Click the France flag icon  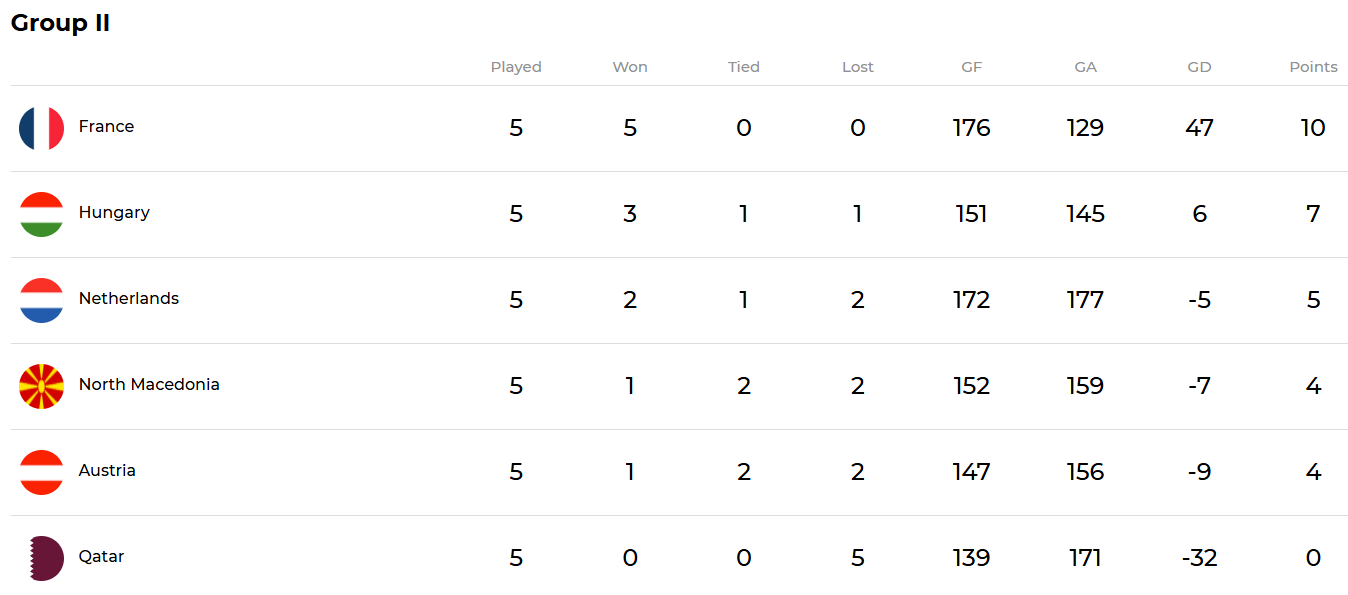click(x=42, y=128)
